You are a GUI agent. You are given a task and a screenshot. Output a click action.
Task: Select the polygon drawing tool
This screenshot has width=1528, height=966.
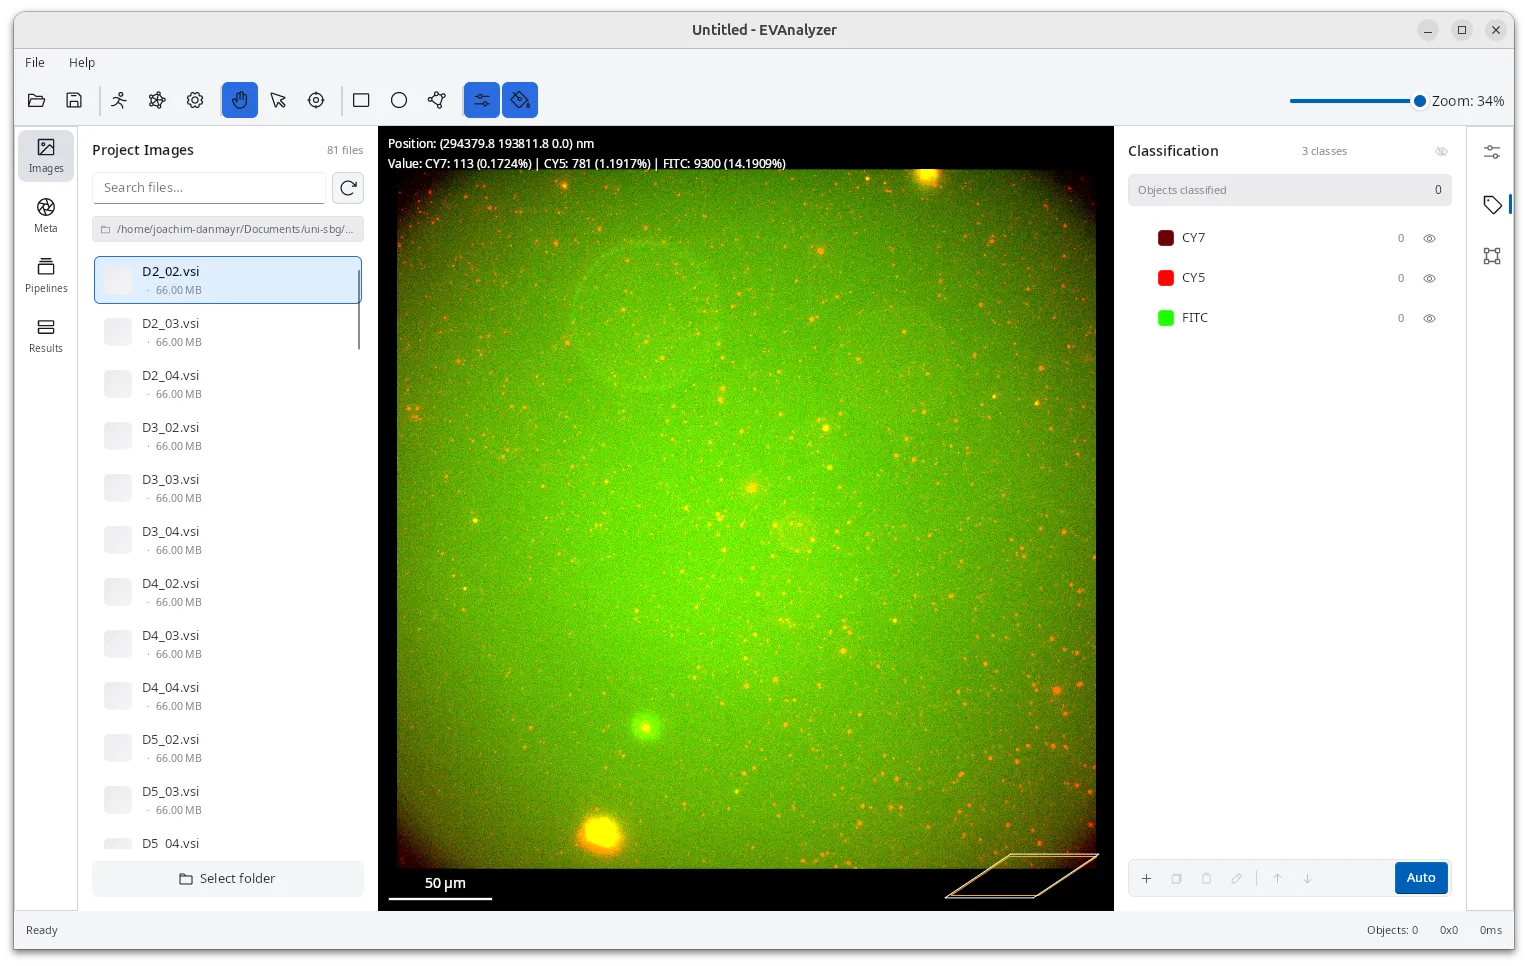(x=437, y=100)
